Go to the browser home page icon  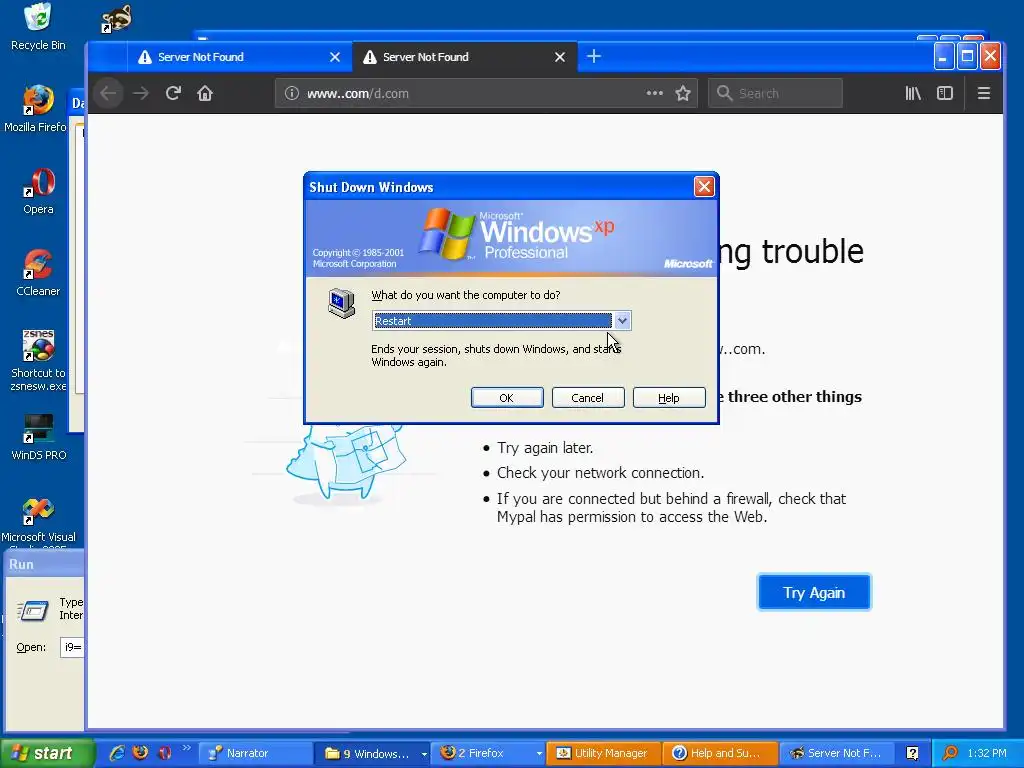(x=205, y=93)
